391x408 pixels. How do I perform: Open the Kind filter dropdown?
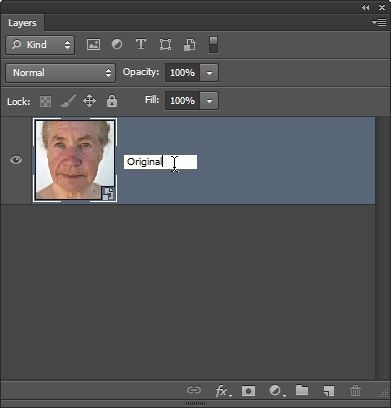coord(40,45)
